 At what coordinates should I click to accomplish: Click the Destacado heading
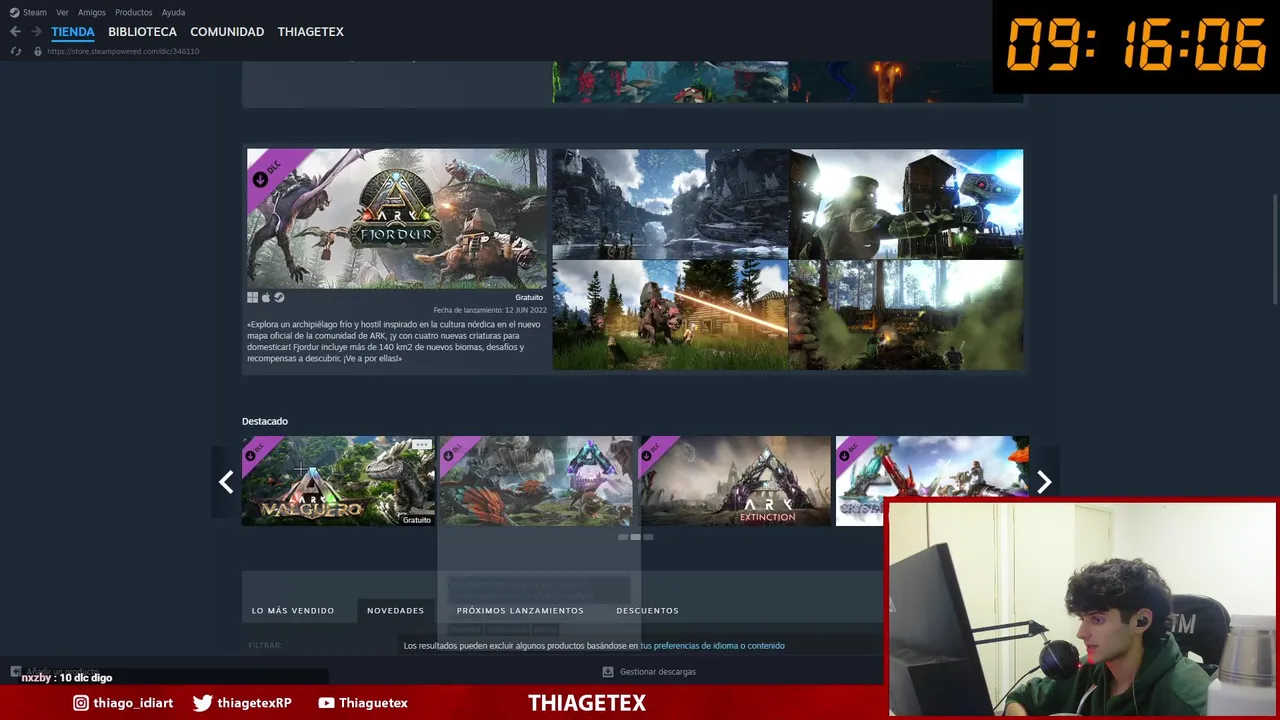(x=264, y=421)
